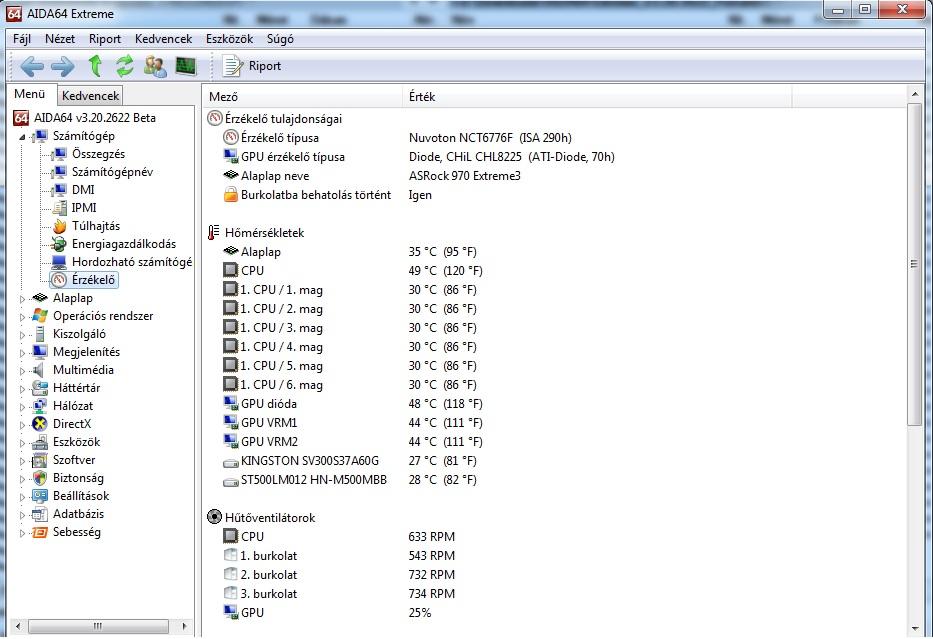The width and height of the screenshot is (933, 639).
Task: Click the Érzékelő tulajdonságai section icon
Action: pos(214,118)
